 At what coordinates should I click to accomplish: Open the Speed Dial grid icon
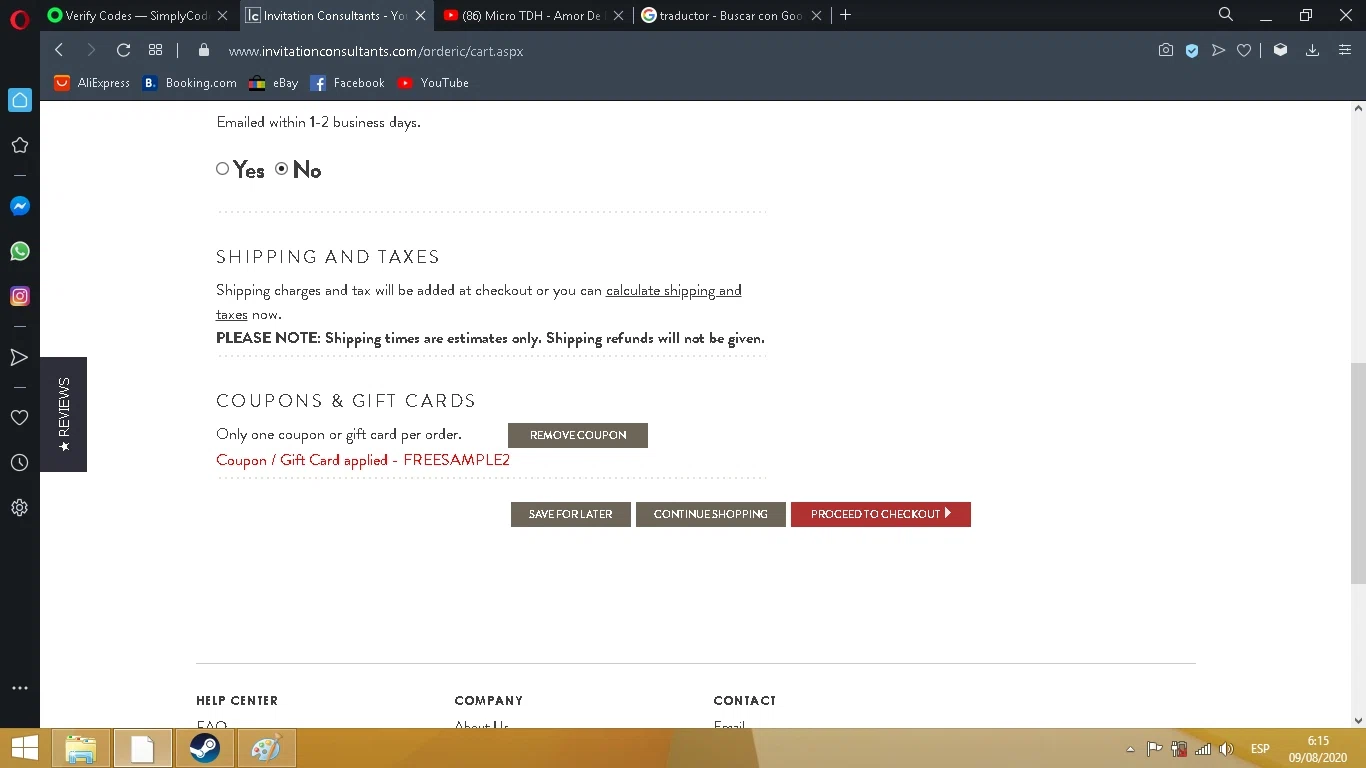point(155,50)
